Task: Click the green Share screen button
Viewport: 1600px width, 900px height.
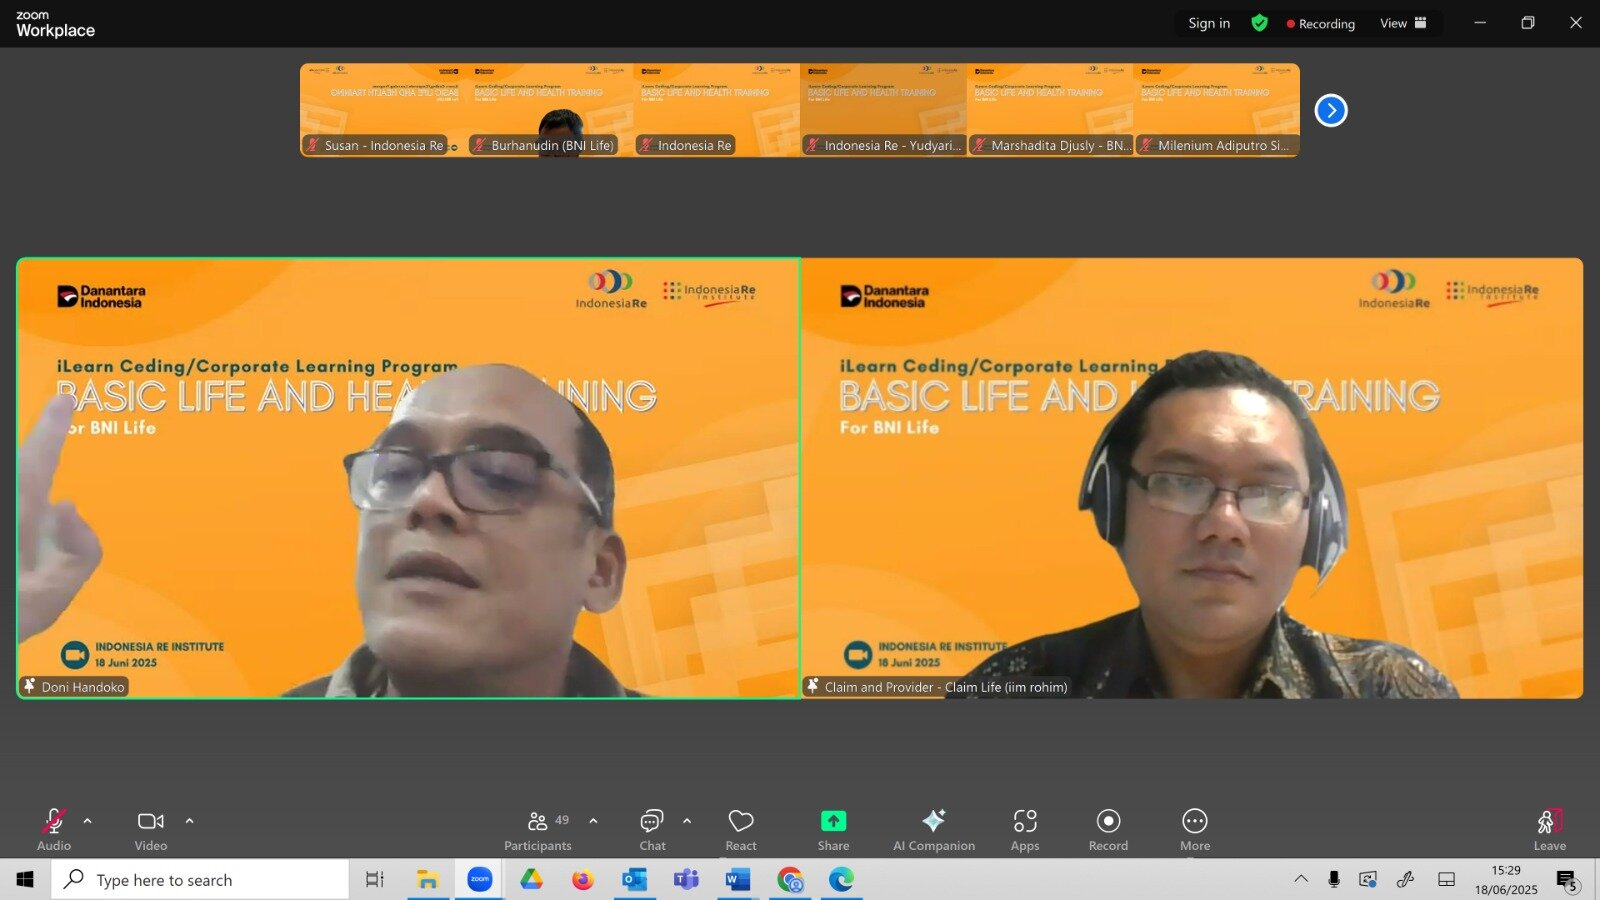Action: (833, 830)
